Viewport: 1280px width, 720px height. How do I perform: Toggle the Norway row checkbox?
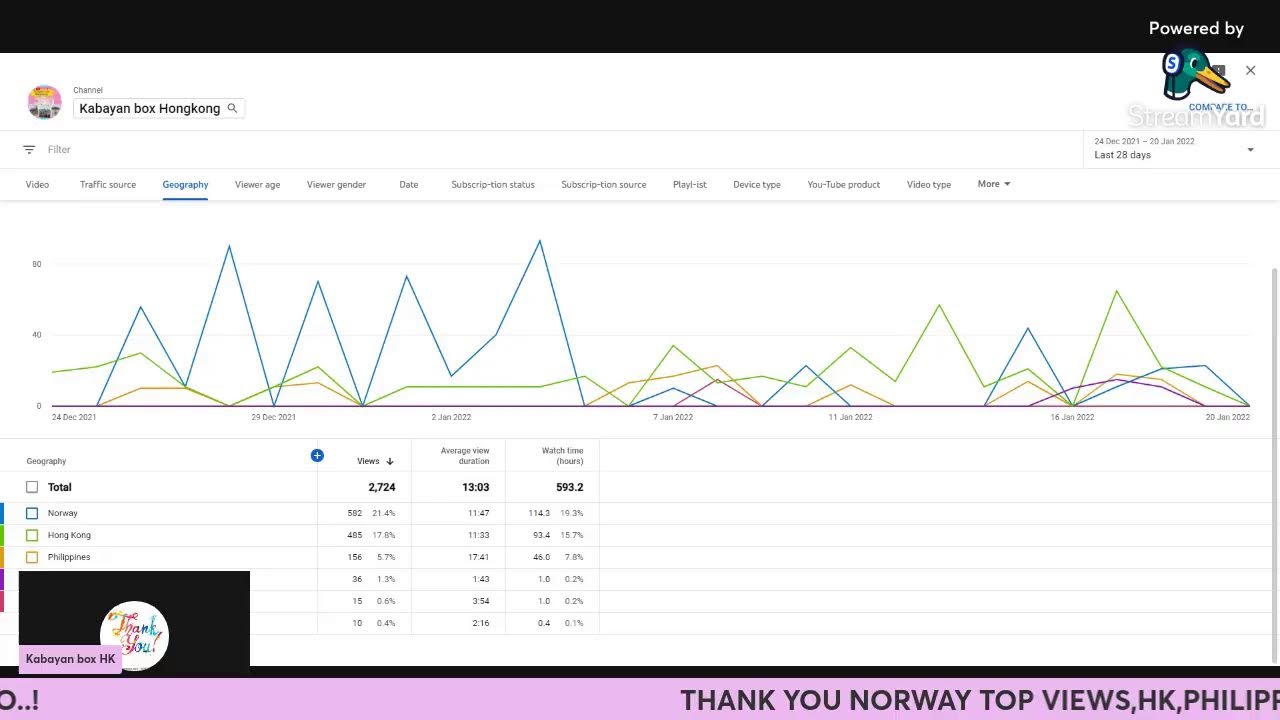(x=32, y=513)
